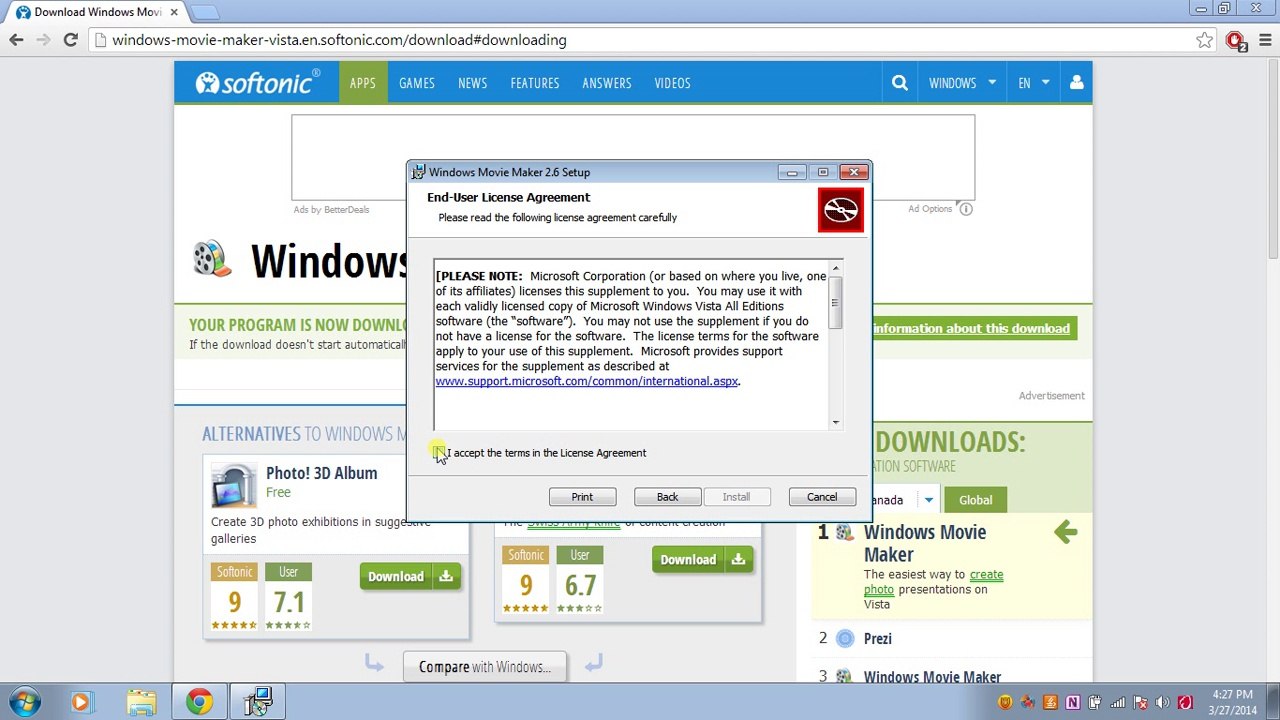Open the Photo! 3D Album title link
Image resolution: width=1280 pixels, height=720 pixels.
coord(321,473)
